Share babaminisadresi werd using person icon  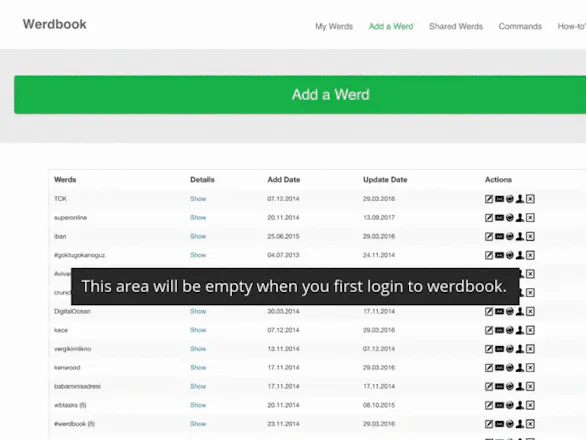click(x=520, y=386)
